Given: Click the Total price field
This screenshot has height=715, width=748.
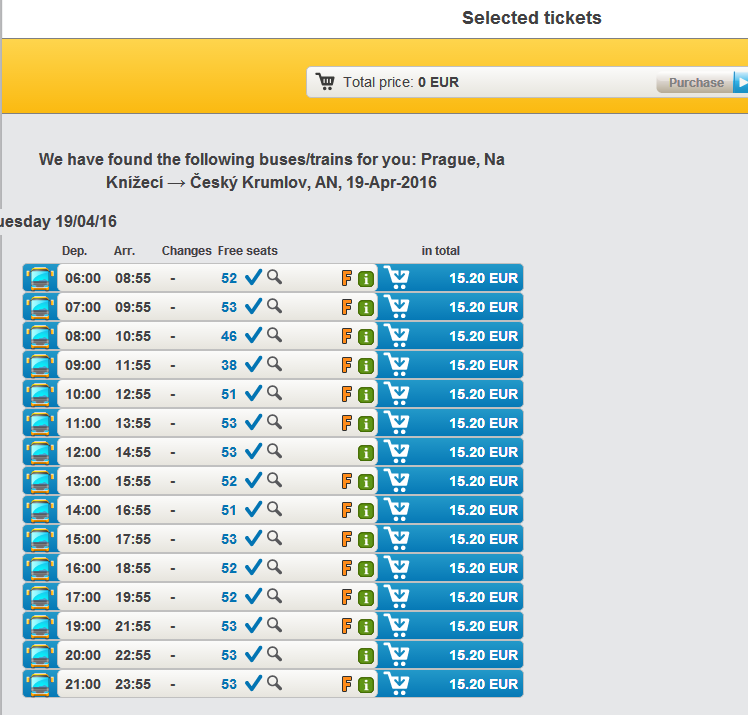Looking at the screenshot, I should tap(400, 83).
